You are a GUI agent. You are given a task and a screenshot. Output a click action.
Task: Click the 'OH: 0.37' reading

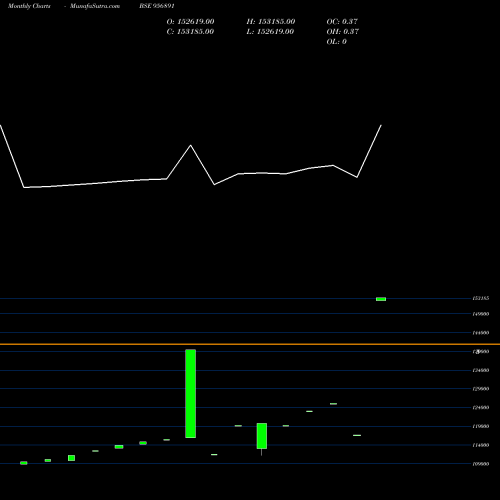(343, 32)
